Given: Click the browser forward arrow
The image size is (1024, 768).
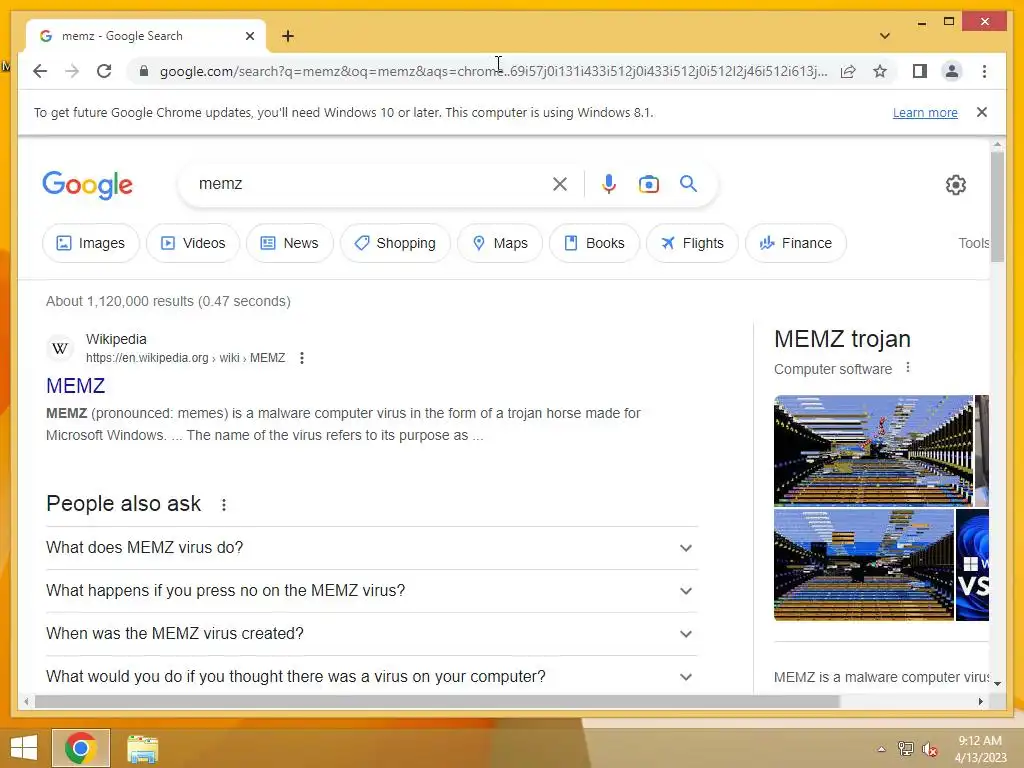Looking at the screenshot, I should pyautogui.click(x=72, y=71).
